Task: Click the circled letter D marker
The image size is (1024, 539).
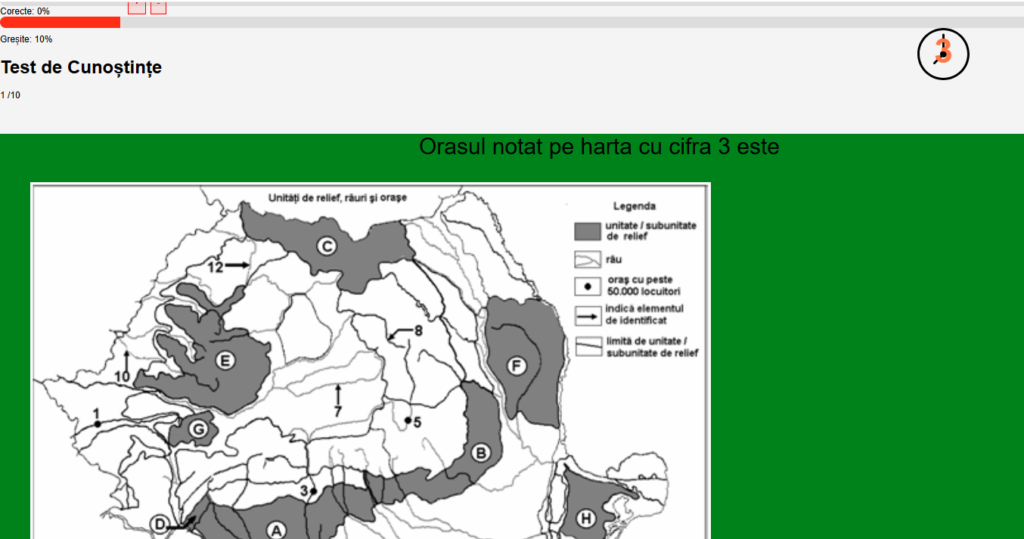Action: tap(160, 524)
